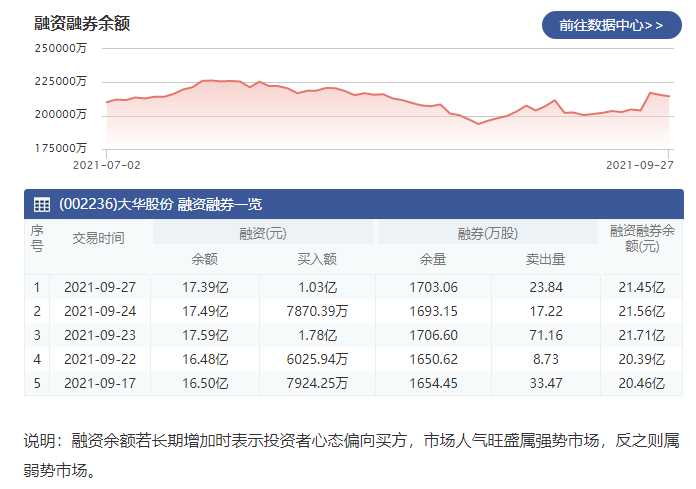The width and height of the screenshot is (696, 489).
Task: Click the 21.71亿 total balance cell
Action: (642, 335)
